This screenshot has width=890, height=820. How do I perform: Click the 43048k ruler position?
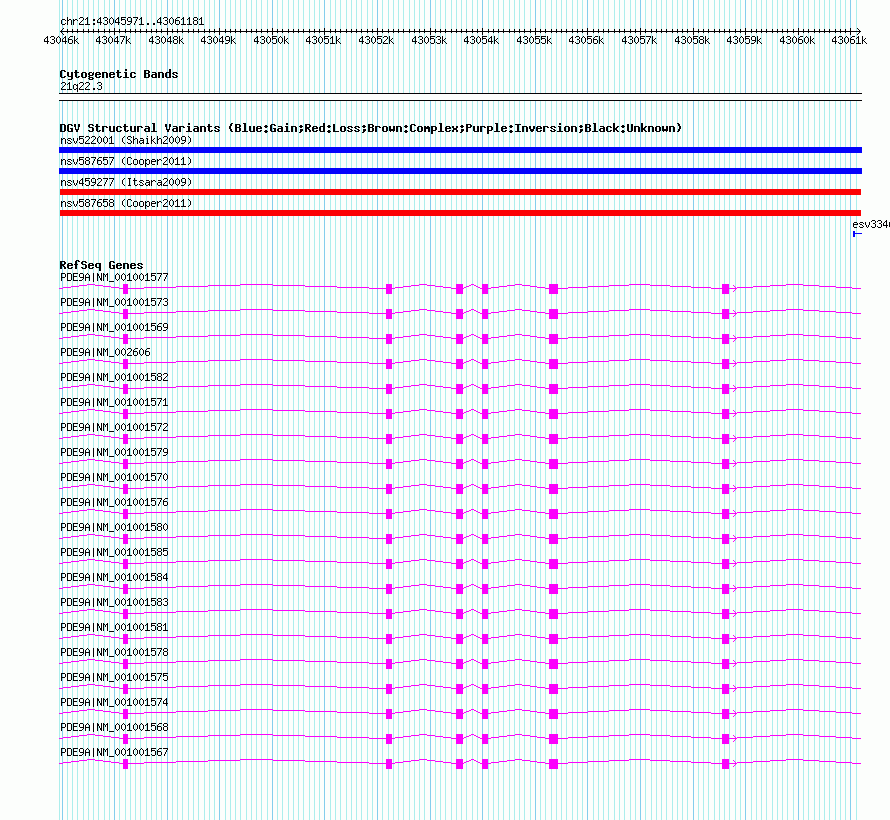point(166,40)
